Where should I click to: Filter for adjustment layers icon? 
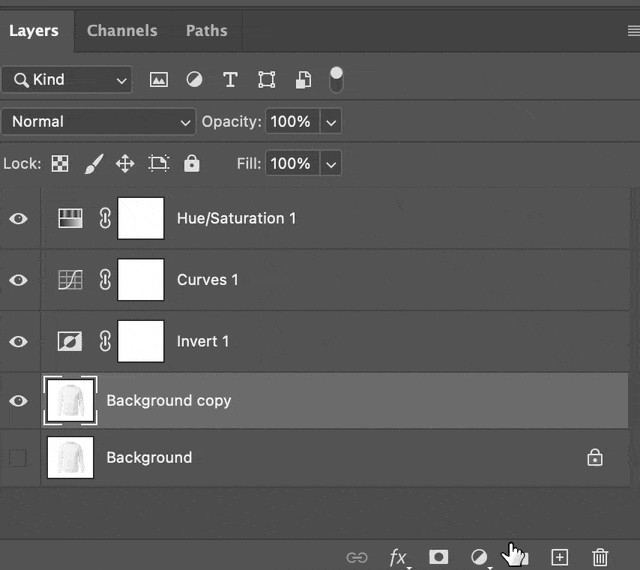coord(194,80)
